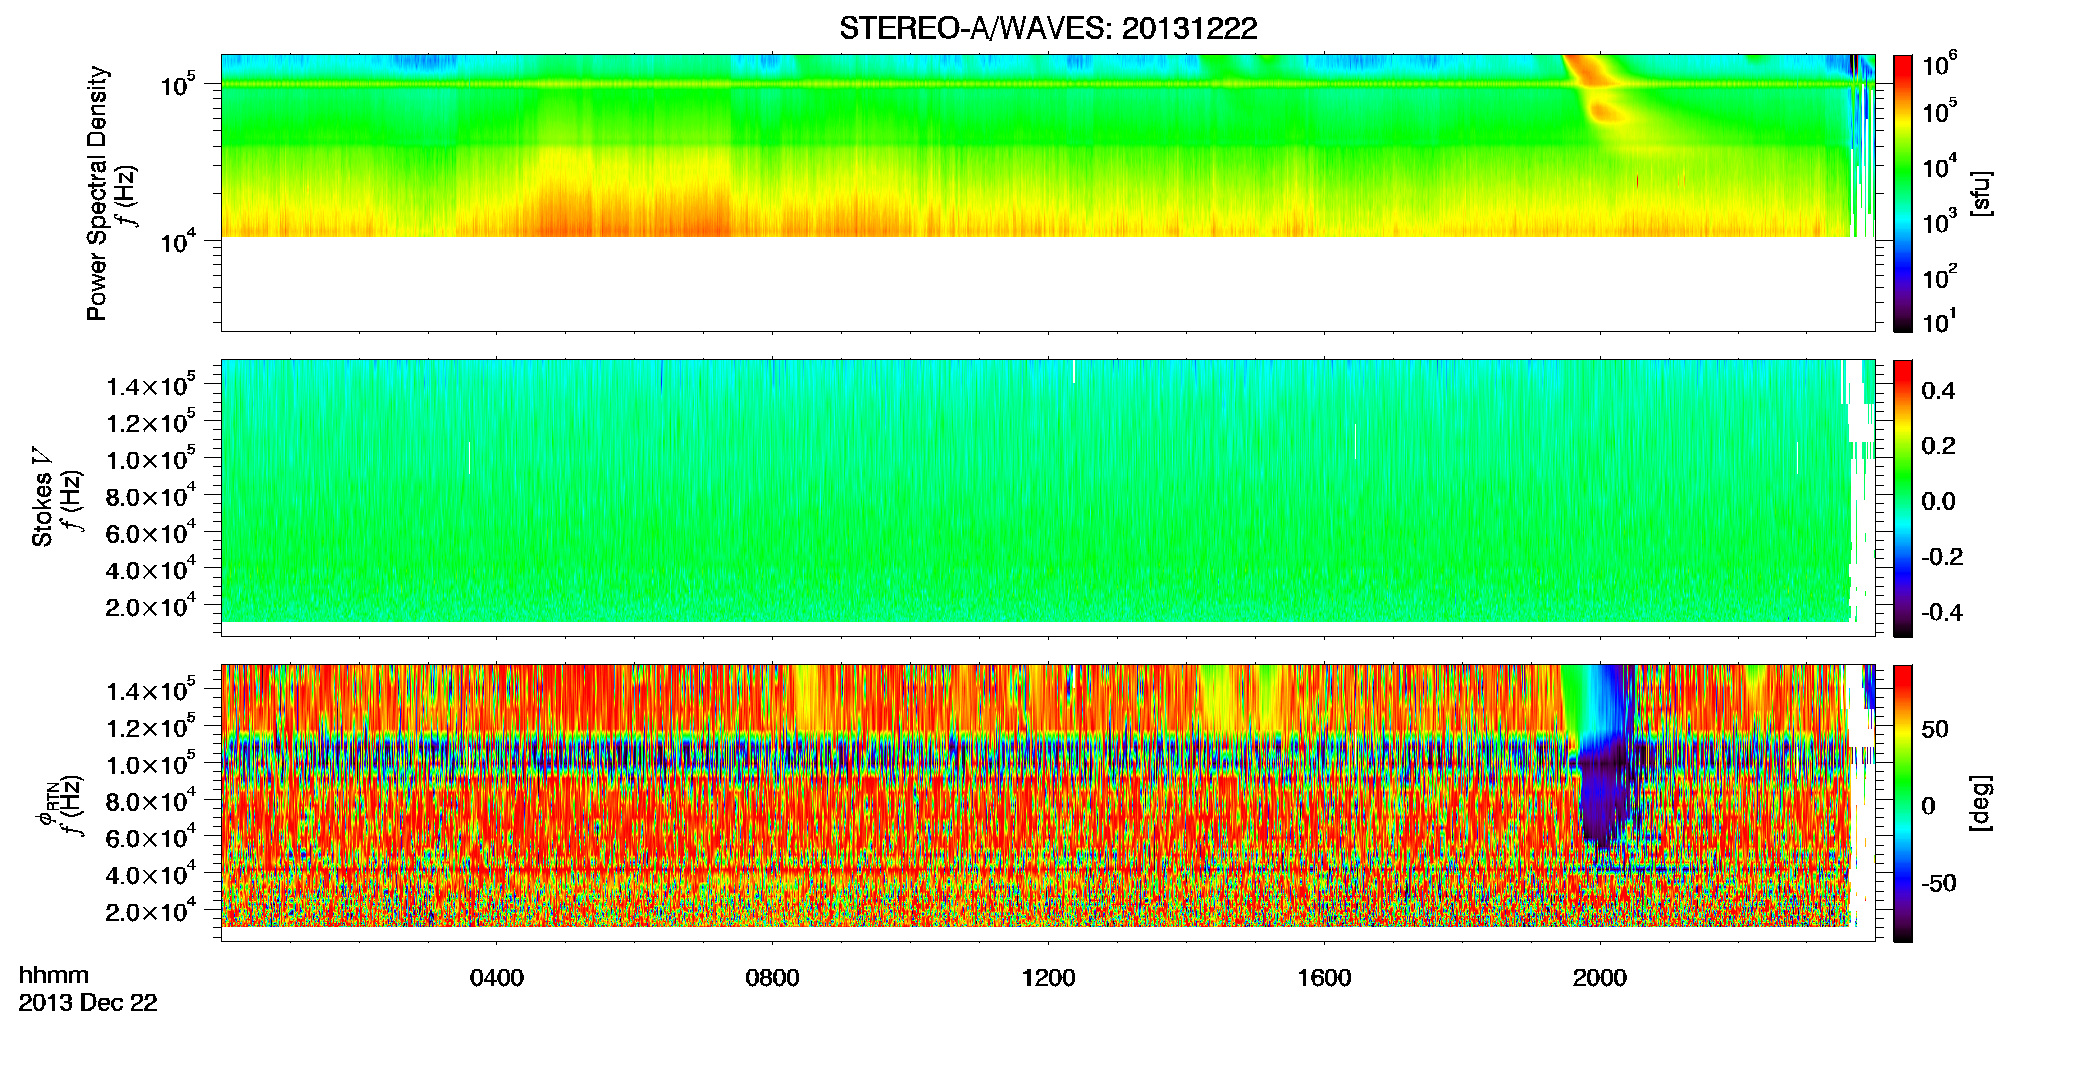Click the 10¹ tick on the sfu color bar

tap(1939, 321)
